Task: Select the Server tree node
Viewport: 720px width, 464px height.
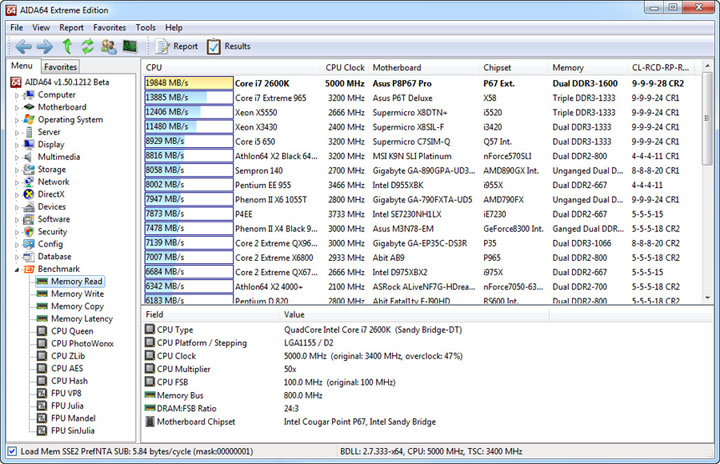Action: 49,132
